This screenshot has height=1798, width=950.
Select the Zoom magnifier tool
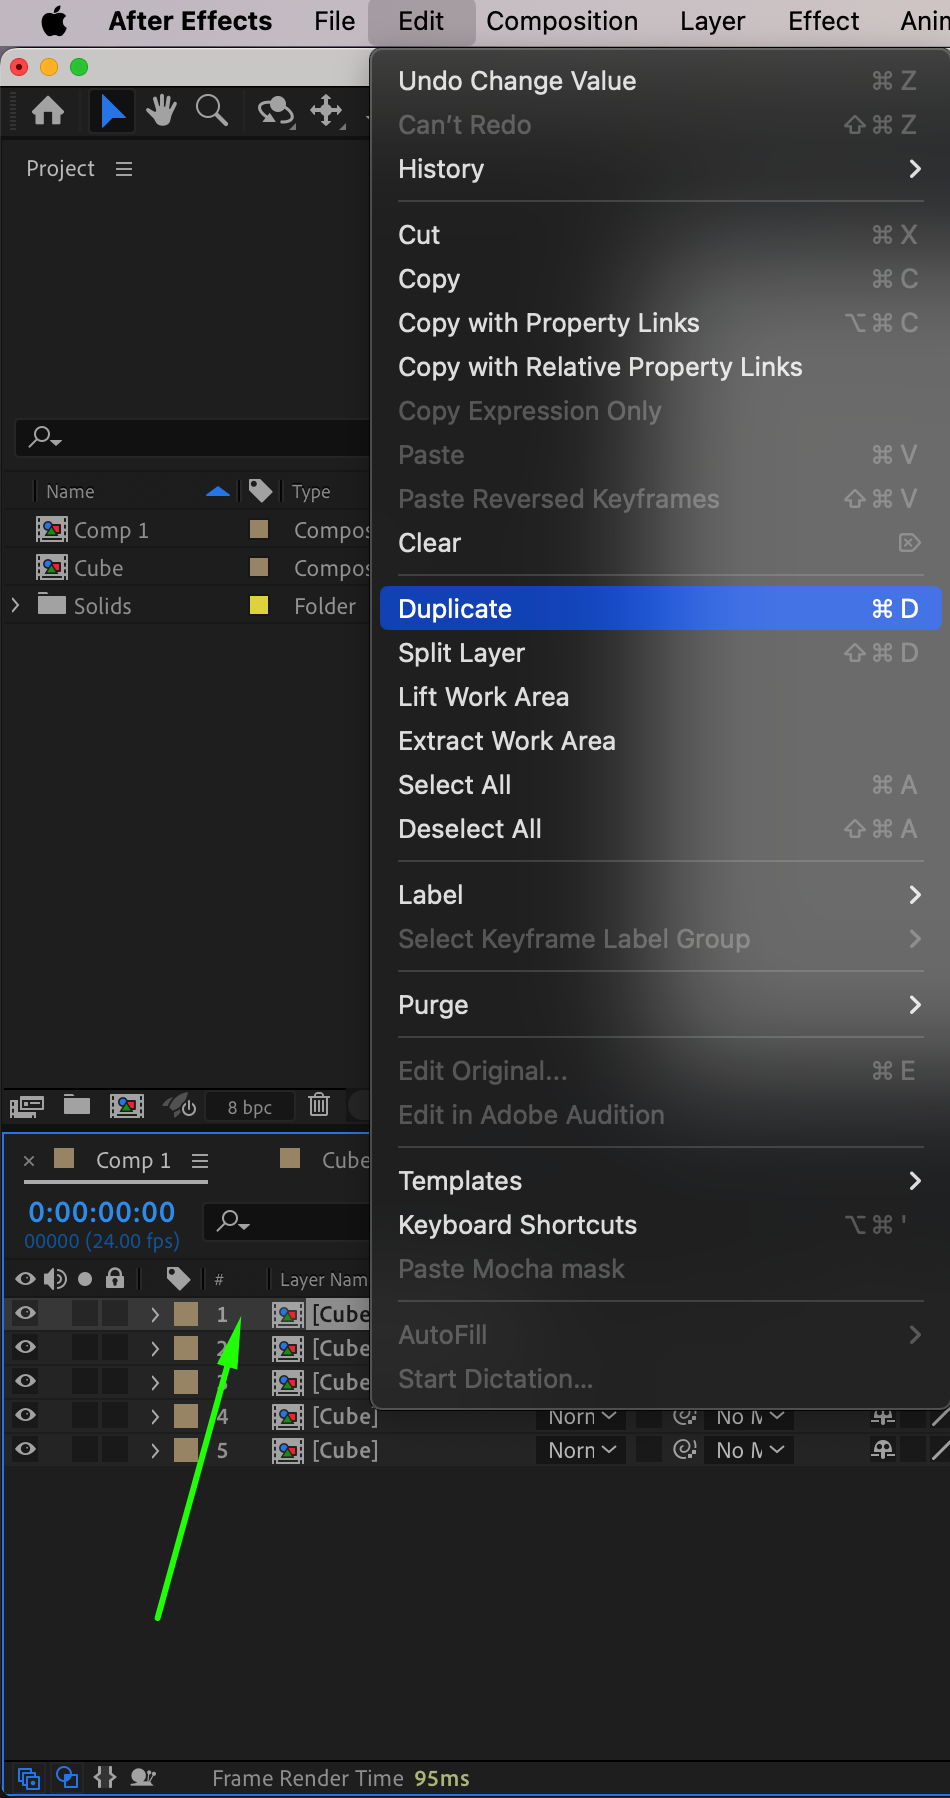(x=211, y=111)
